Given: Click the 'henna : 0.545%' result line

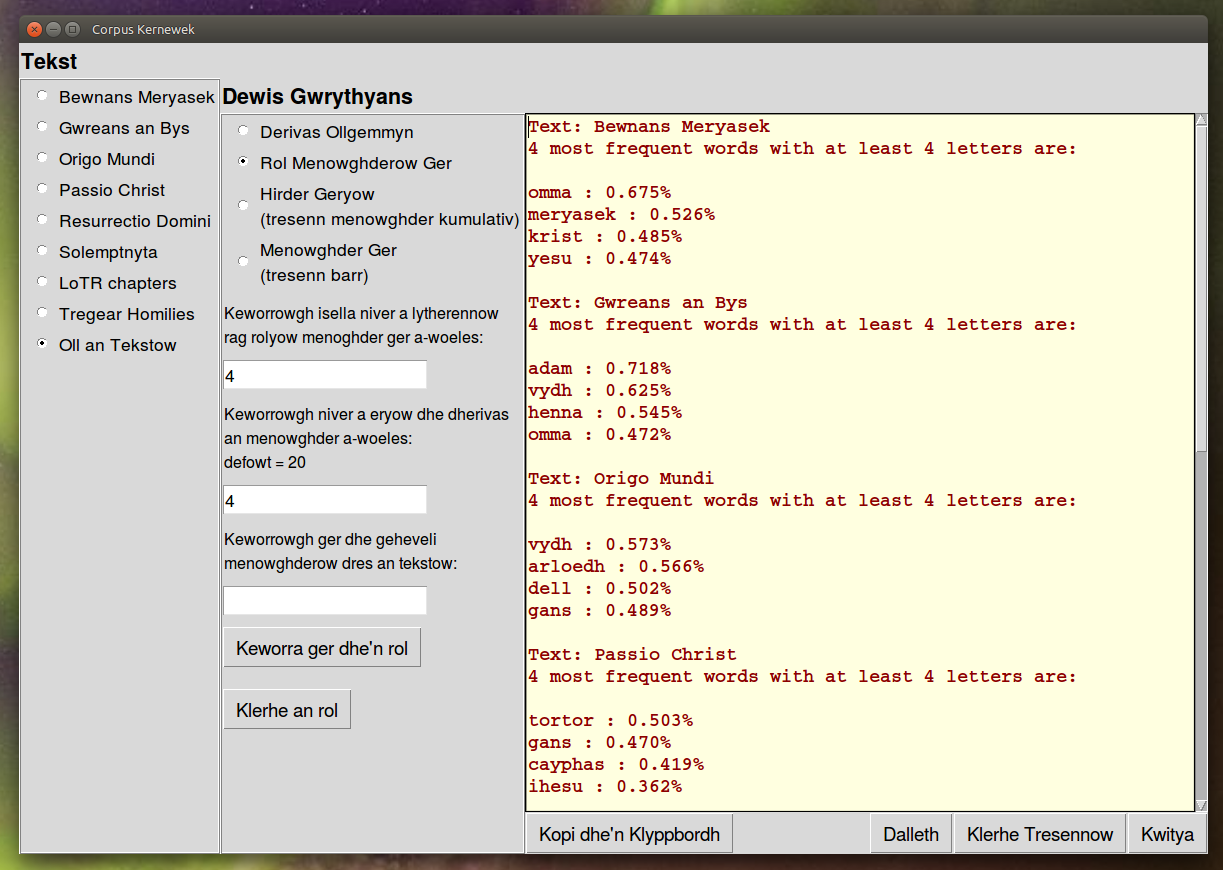Looking at the screenshot, I should (x=605, y=412).
